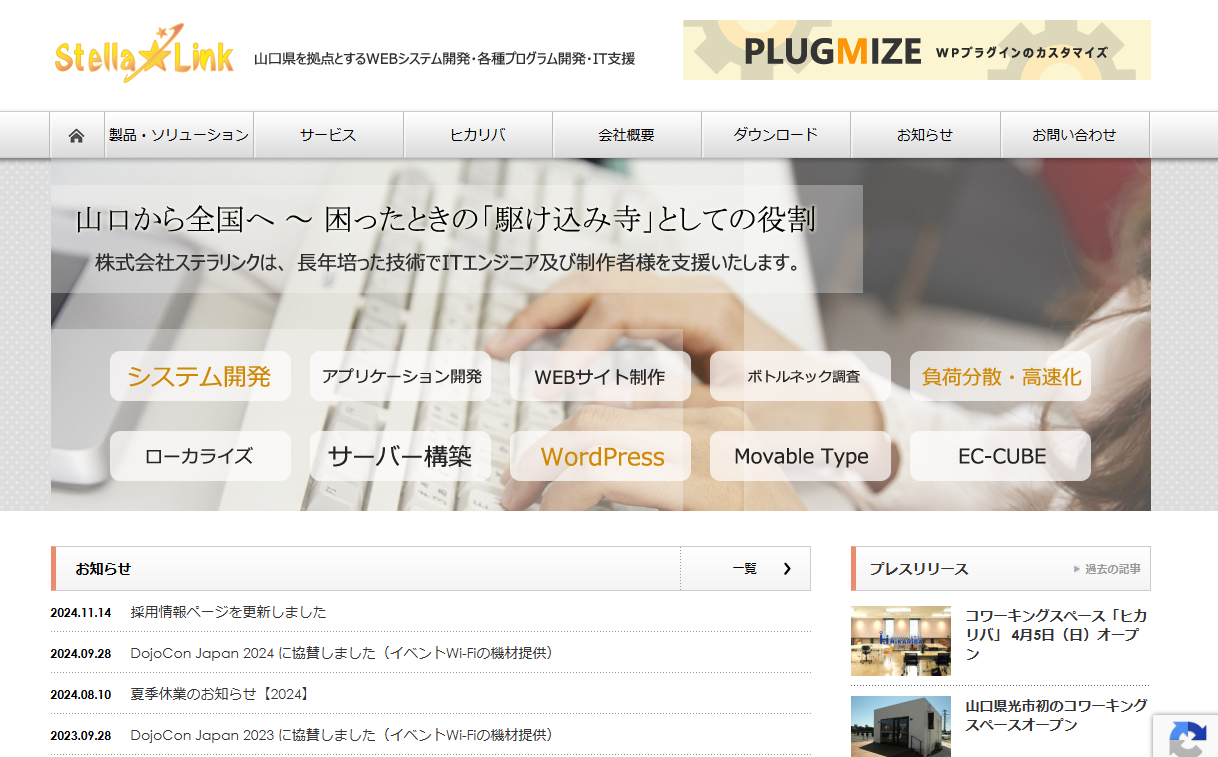Click the WordPress tile
Image resolution: width=1218 pixels, height=757 pixels.
pos(601,456)
